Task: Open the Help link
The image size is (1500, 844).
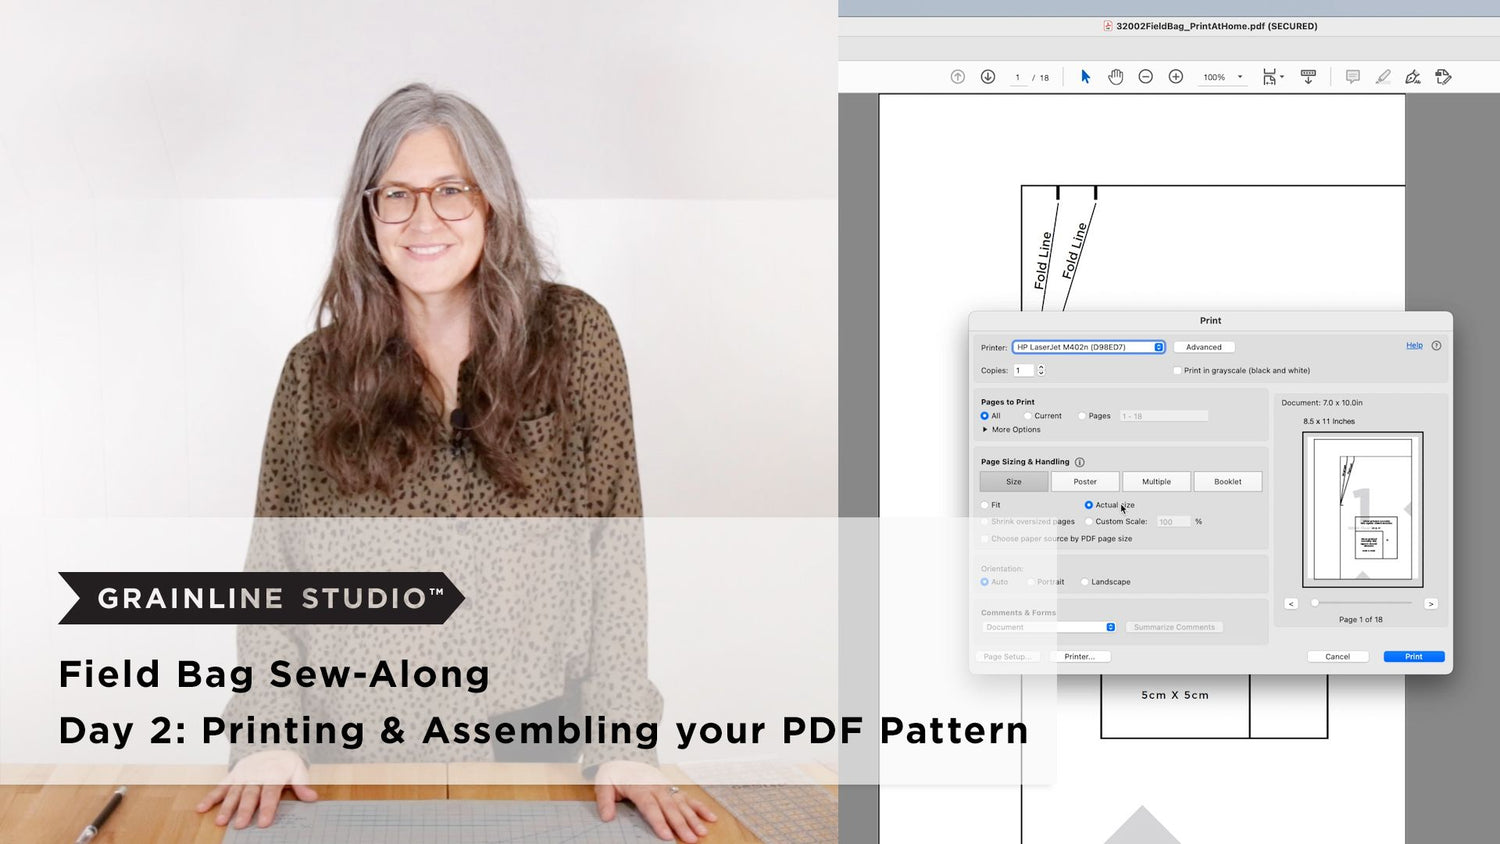Action: pyautogui.click(x=1414, y=346)
